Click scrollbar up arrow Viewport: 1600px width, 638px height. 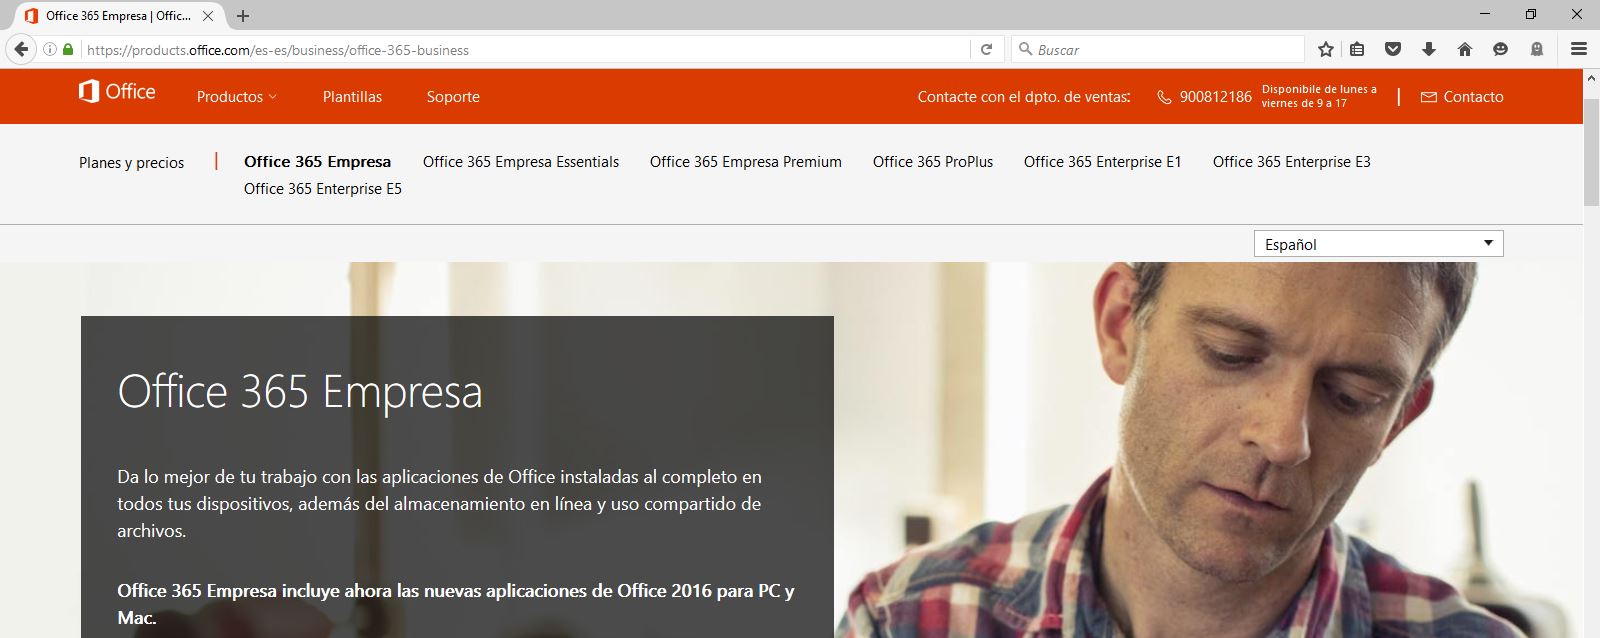click(1591, 77)
